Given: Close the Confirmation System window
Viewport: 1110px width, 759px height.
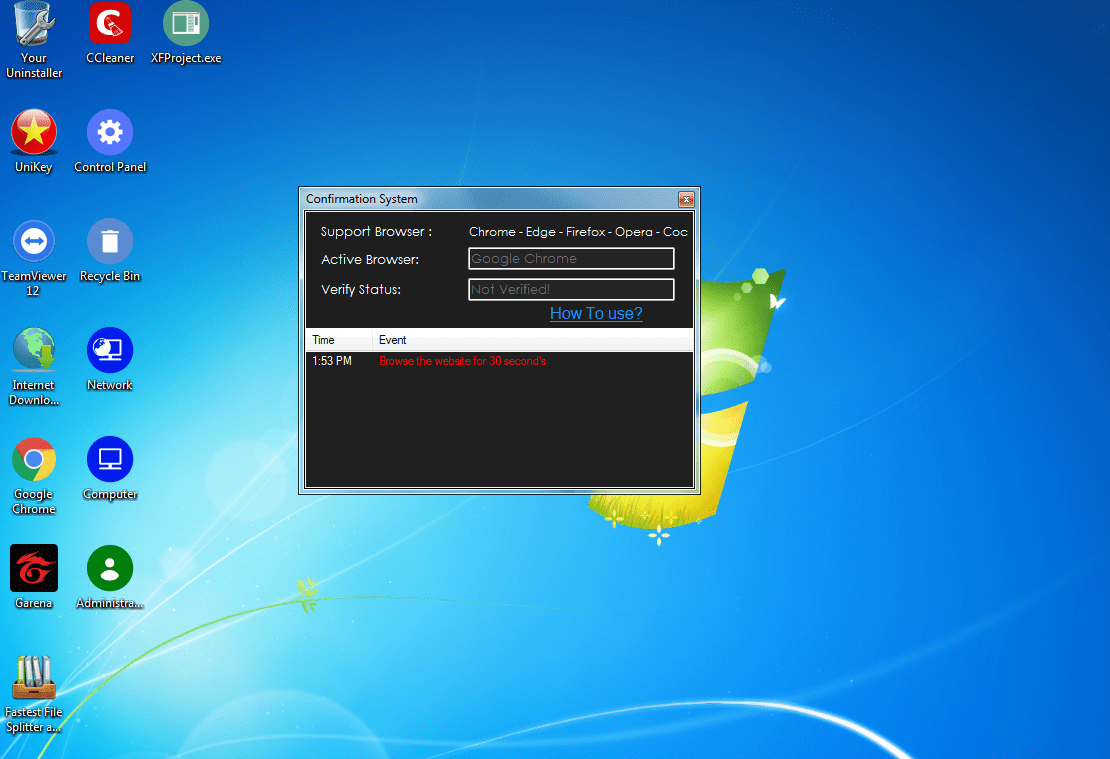Looking at the screenshot, I should (686, 200).
